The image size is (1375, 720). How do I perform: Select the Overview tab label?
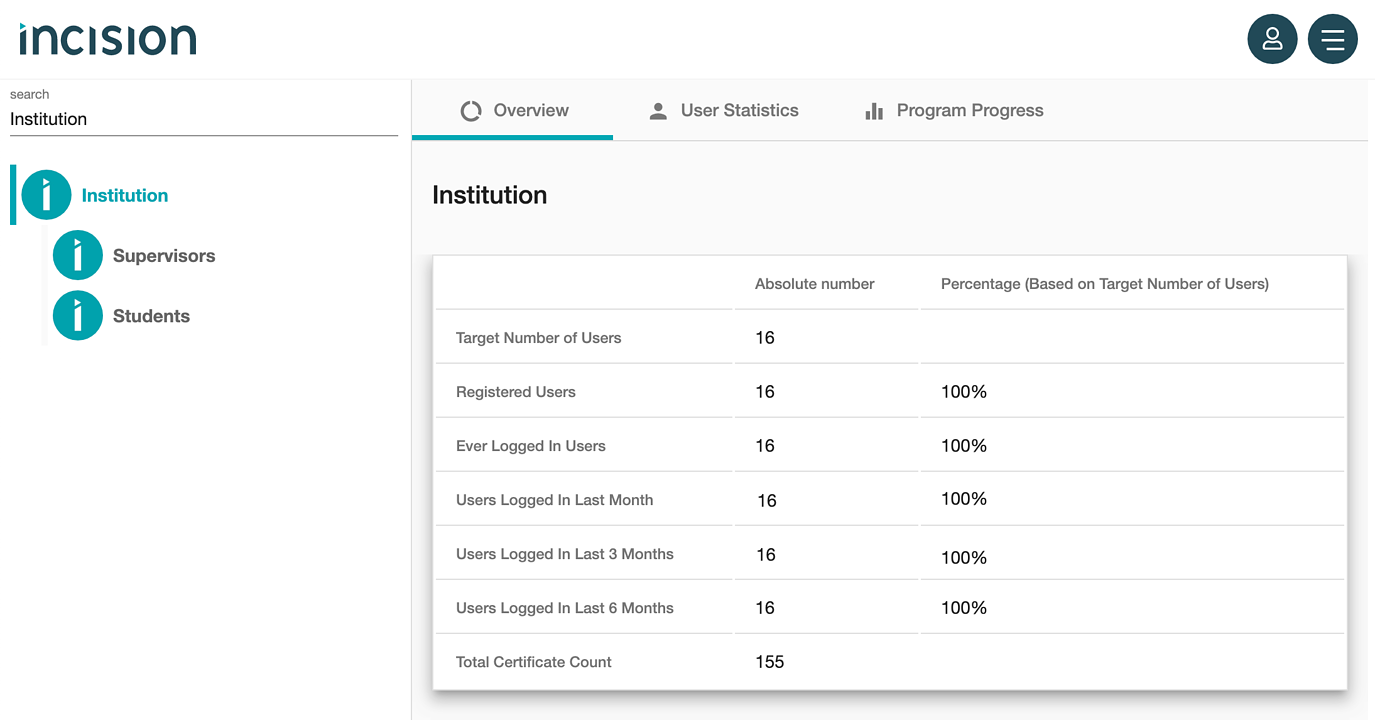pyautogui.click(x=531, y=111)
